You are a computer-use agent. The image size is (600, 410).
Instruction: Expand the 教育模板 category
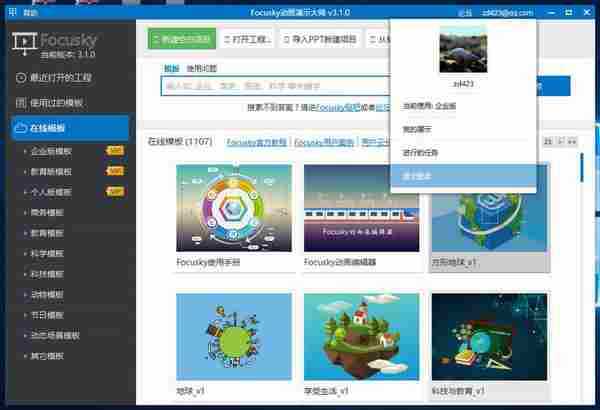coord(47,233)
